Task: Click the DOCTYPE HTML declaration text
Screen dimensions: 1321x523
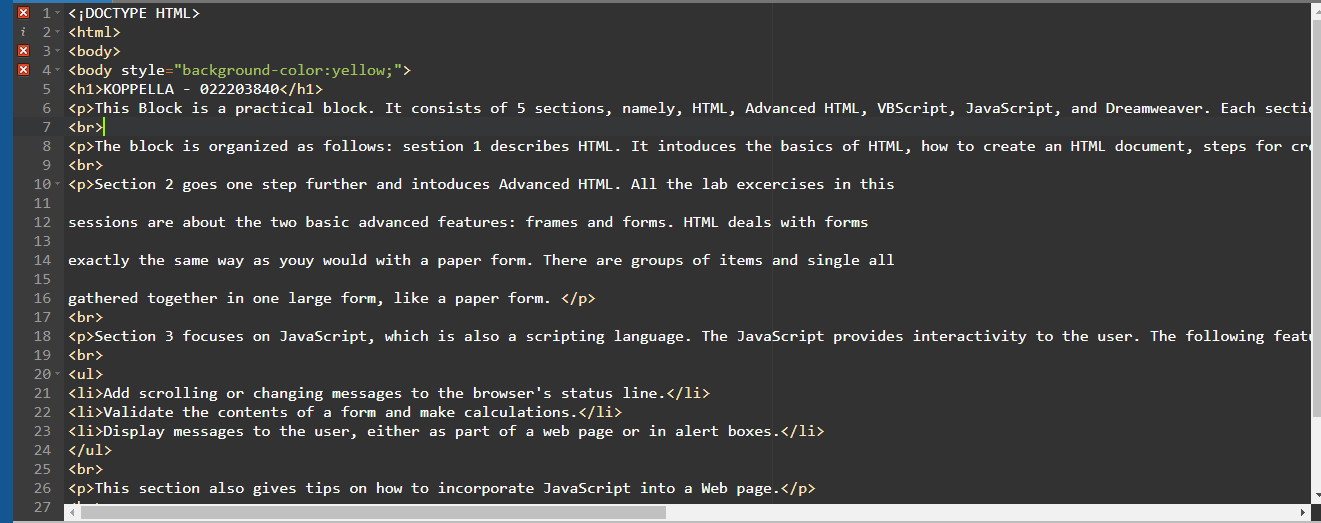Action: 134,13
